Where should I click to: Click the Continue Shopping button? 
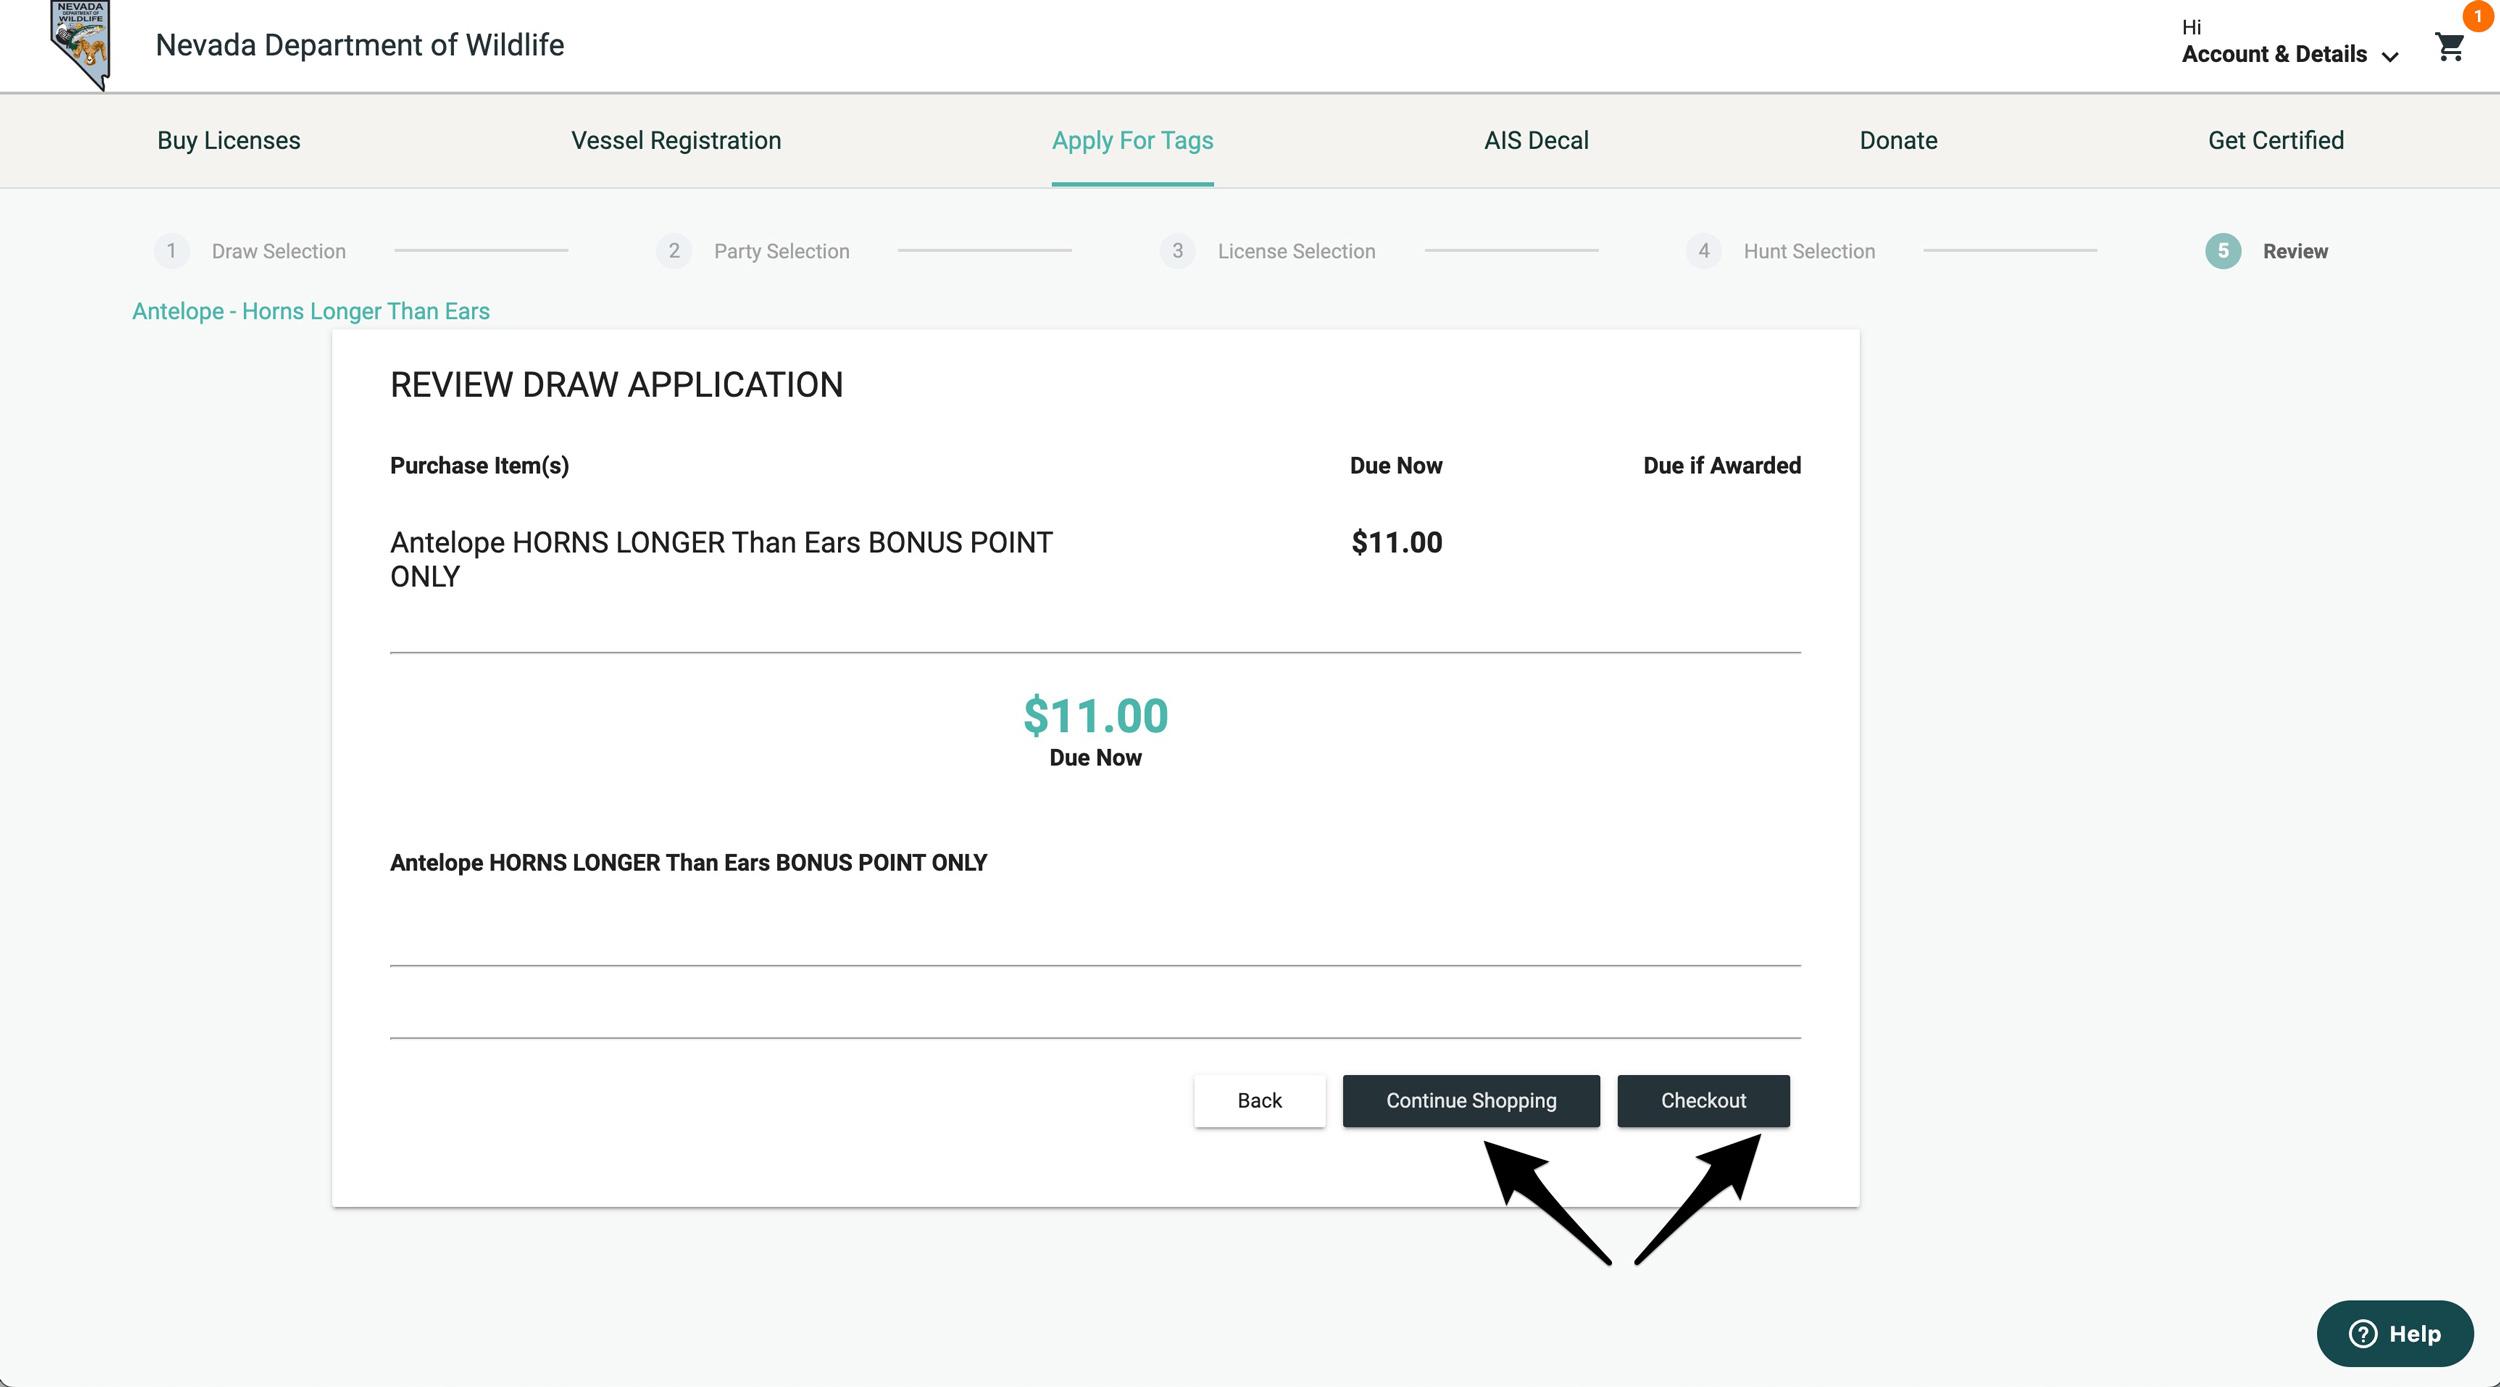tap(1470, 1100)
